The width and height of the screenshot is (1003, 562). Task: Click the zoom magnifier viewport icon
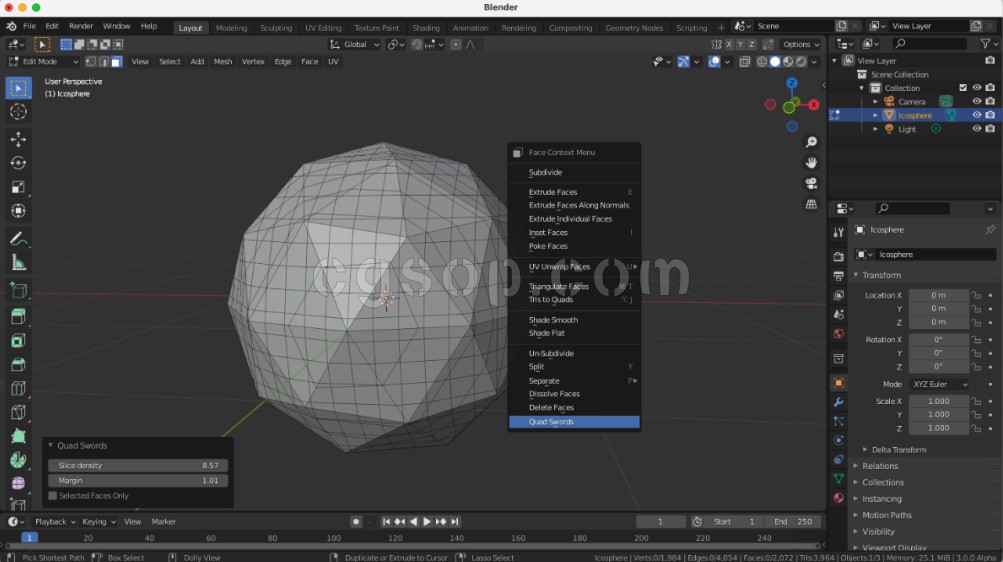point(811,143)
